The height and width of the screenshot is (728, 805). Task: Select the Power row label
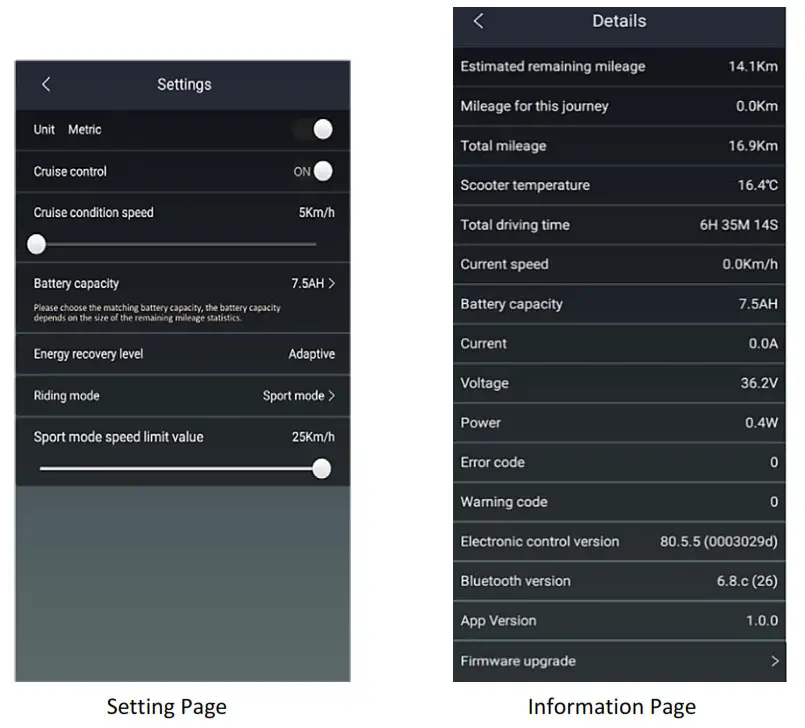pyautogui.click(x=481, y=423)
